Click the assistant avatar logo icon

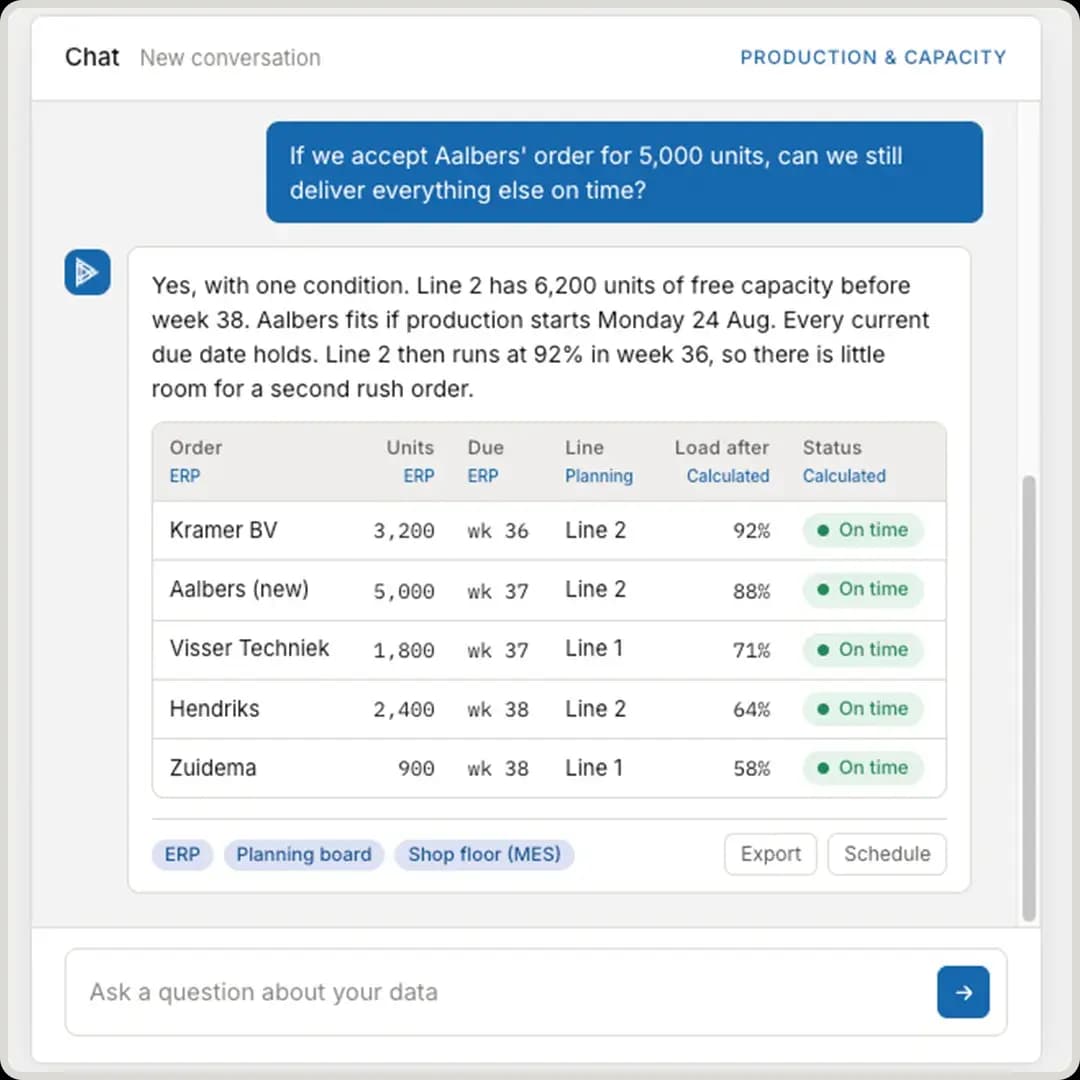[87, 272]
